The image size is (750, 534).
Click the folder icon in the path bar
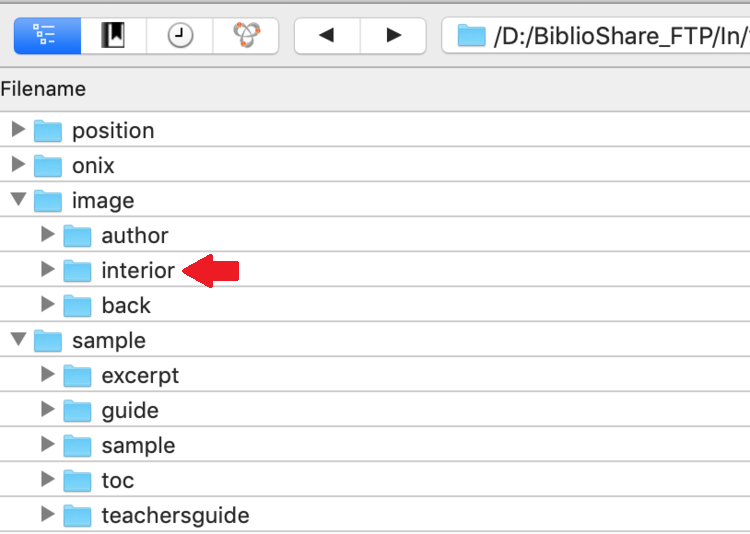click(x=471, y=36)
